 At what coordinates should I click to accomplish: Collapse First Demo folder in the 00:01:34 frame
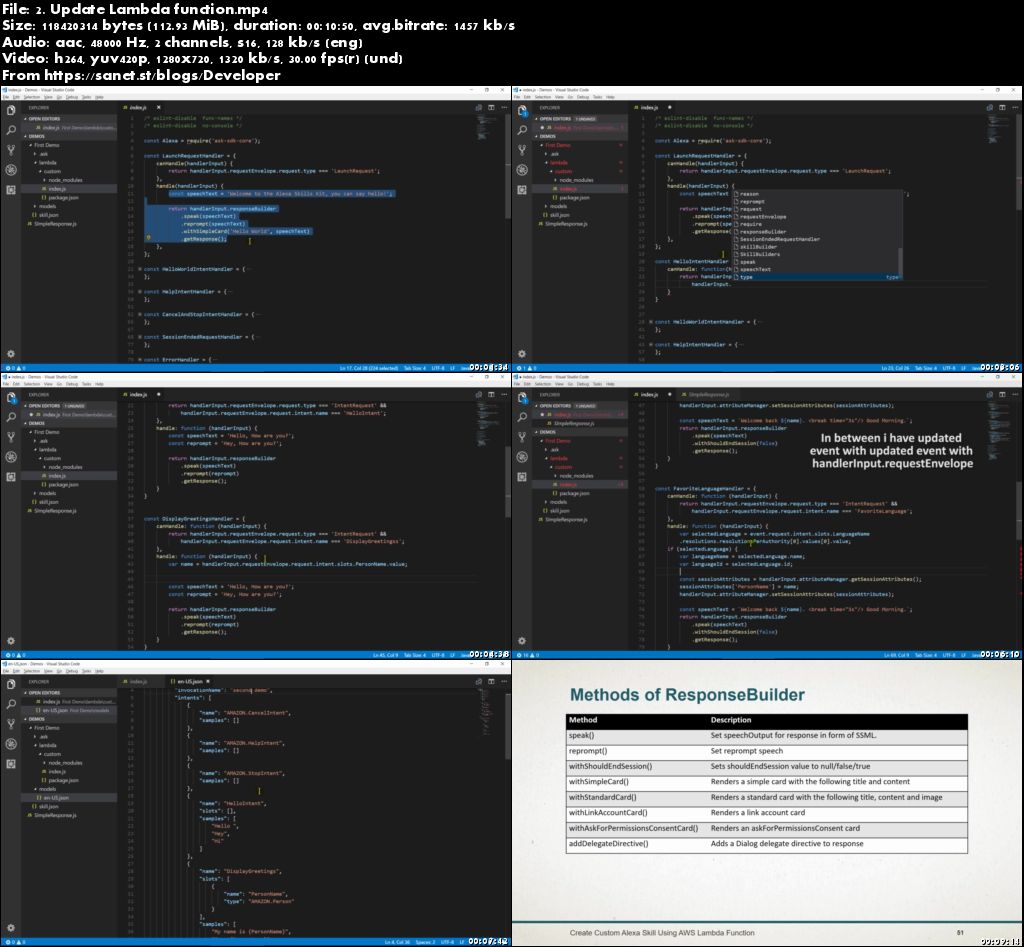pyautogui.click(x=45, y=145)
